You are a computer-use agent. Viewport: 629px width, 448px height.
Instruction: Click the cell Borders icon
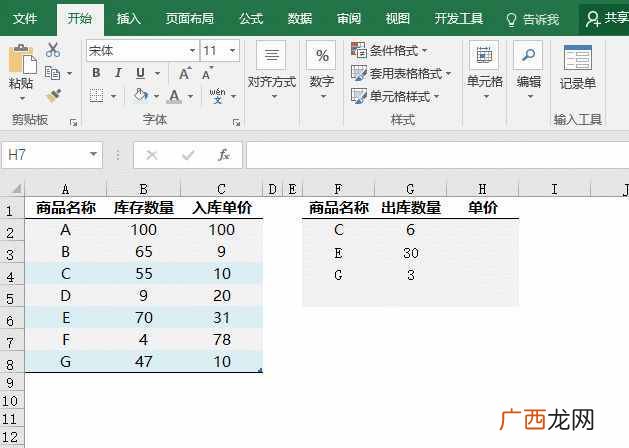click(x=97, y=96)
